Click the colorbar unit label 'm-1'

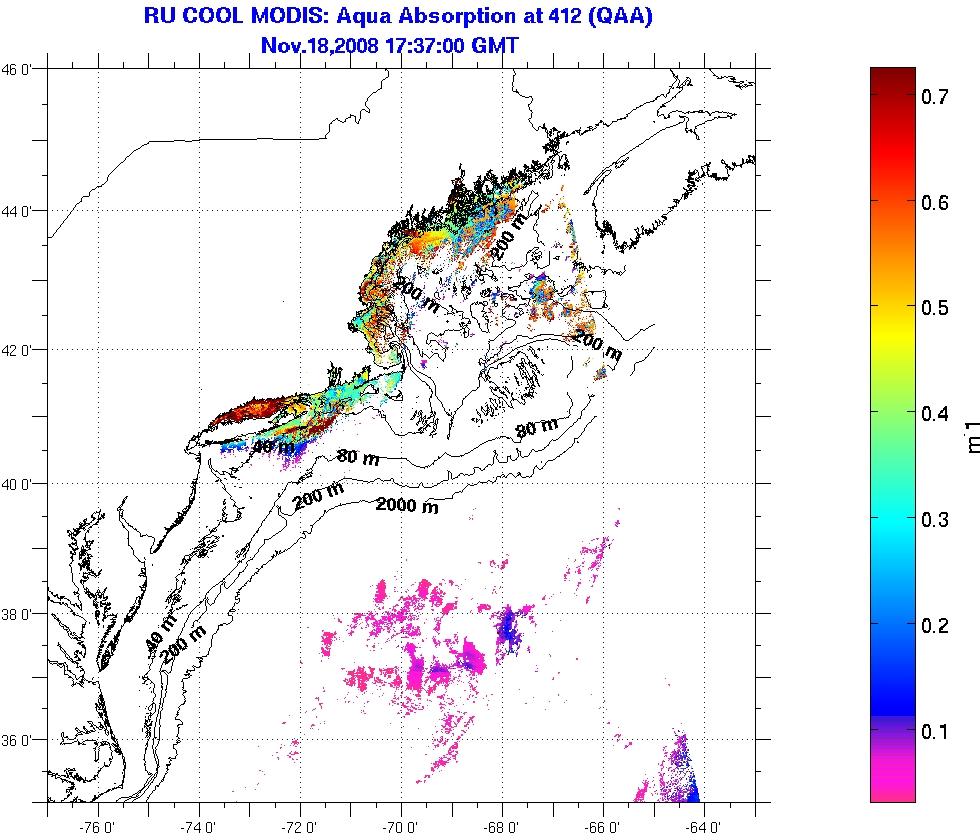pyautogui.click(x=972, y=436)
